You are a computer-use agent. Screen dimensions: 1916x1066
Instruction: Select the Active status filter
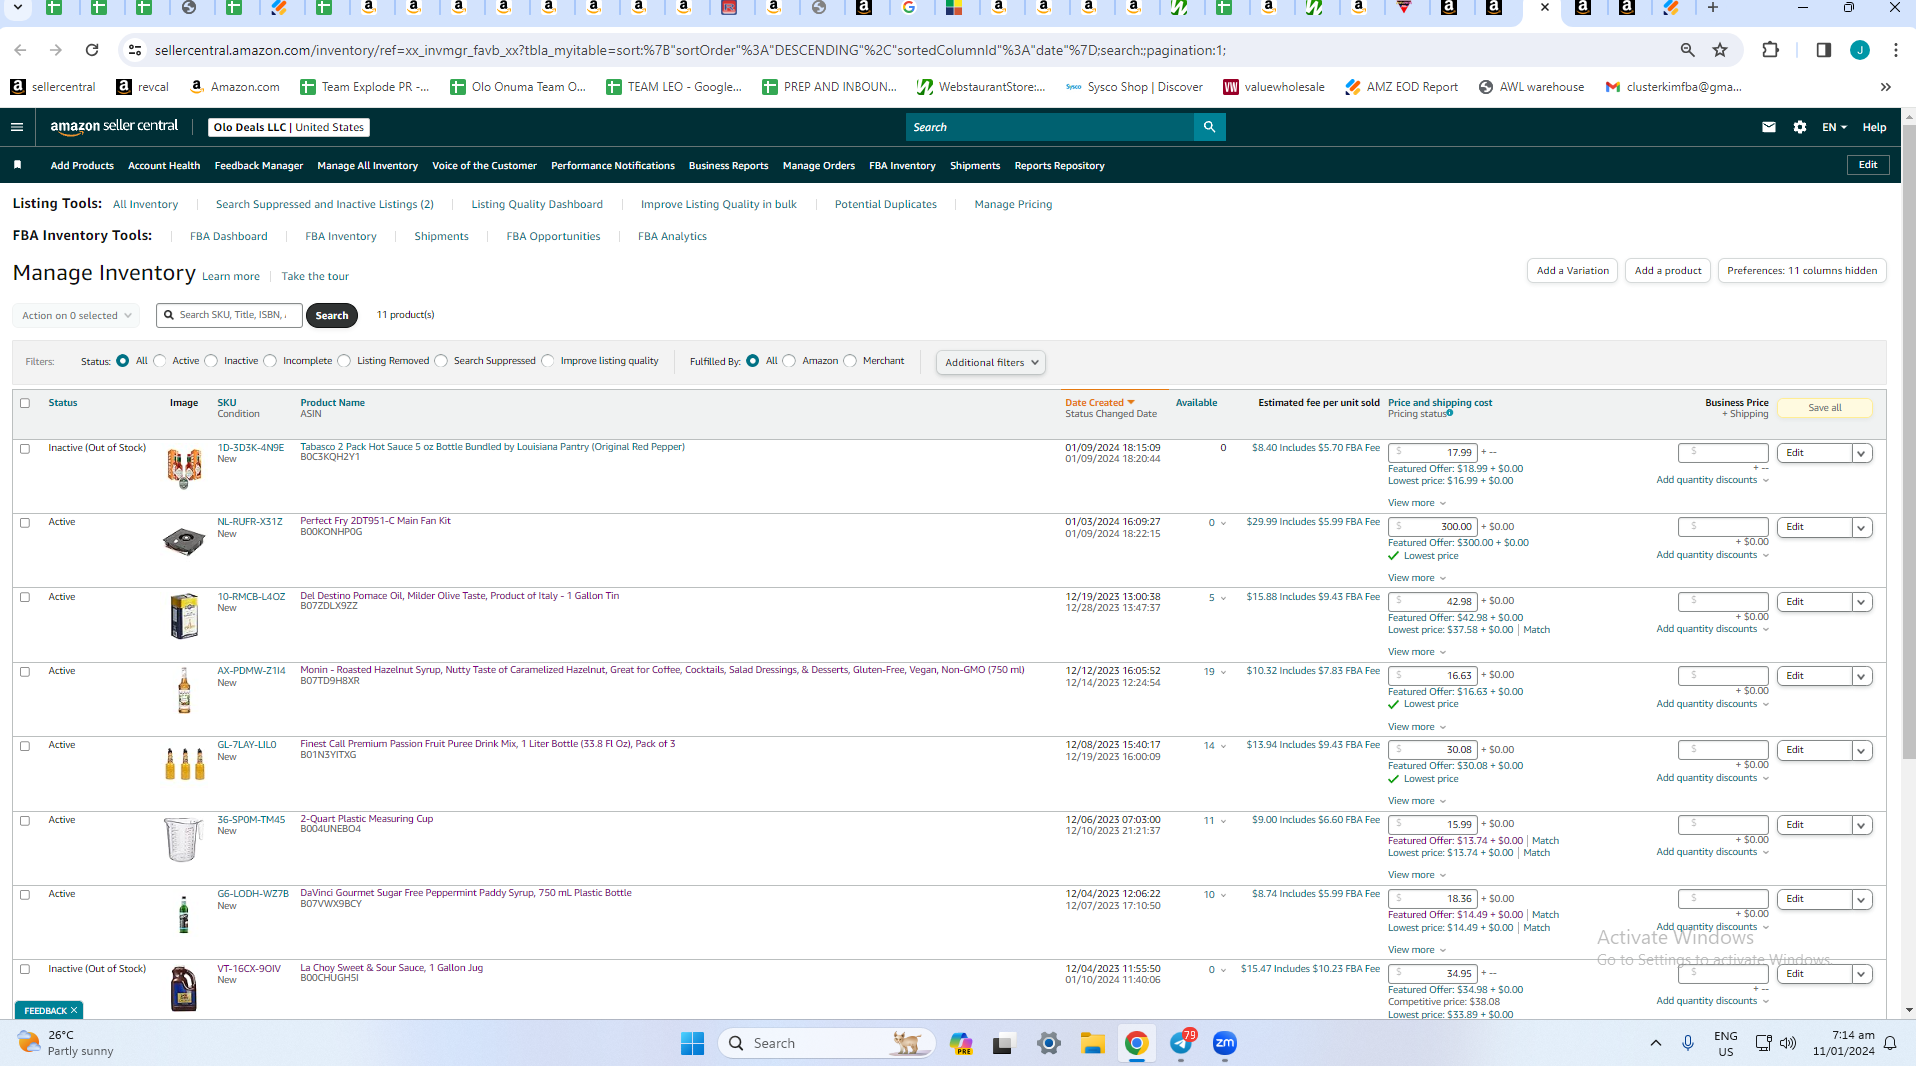[160, 361]
